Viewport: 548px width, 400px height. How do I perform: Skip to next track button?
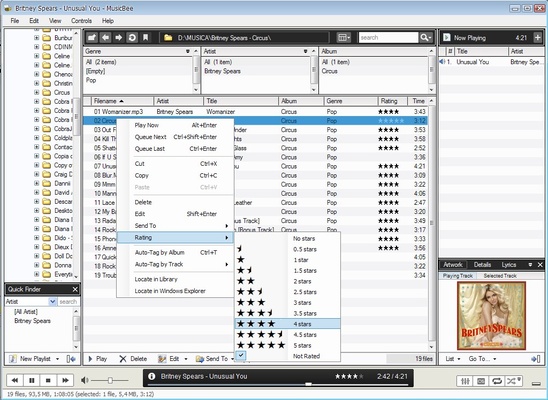coord(65,380)
